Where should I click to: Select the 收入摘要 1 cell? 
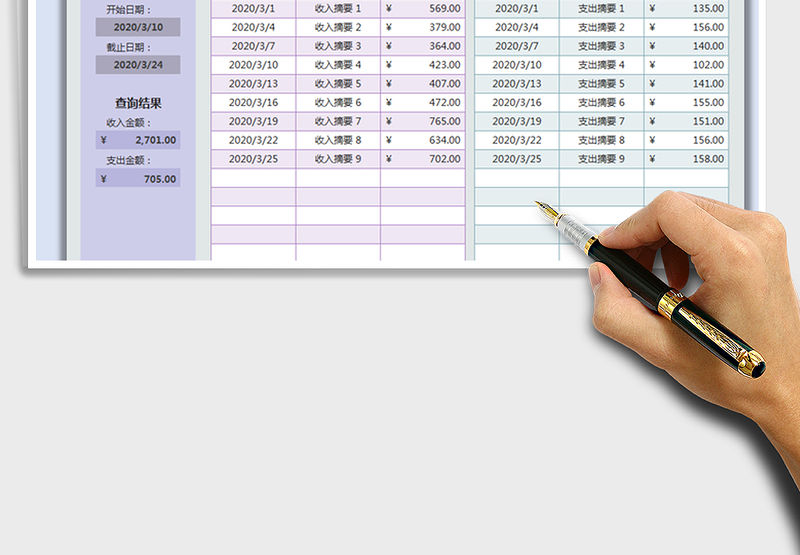pyautogui.click(x=338, y=8)
